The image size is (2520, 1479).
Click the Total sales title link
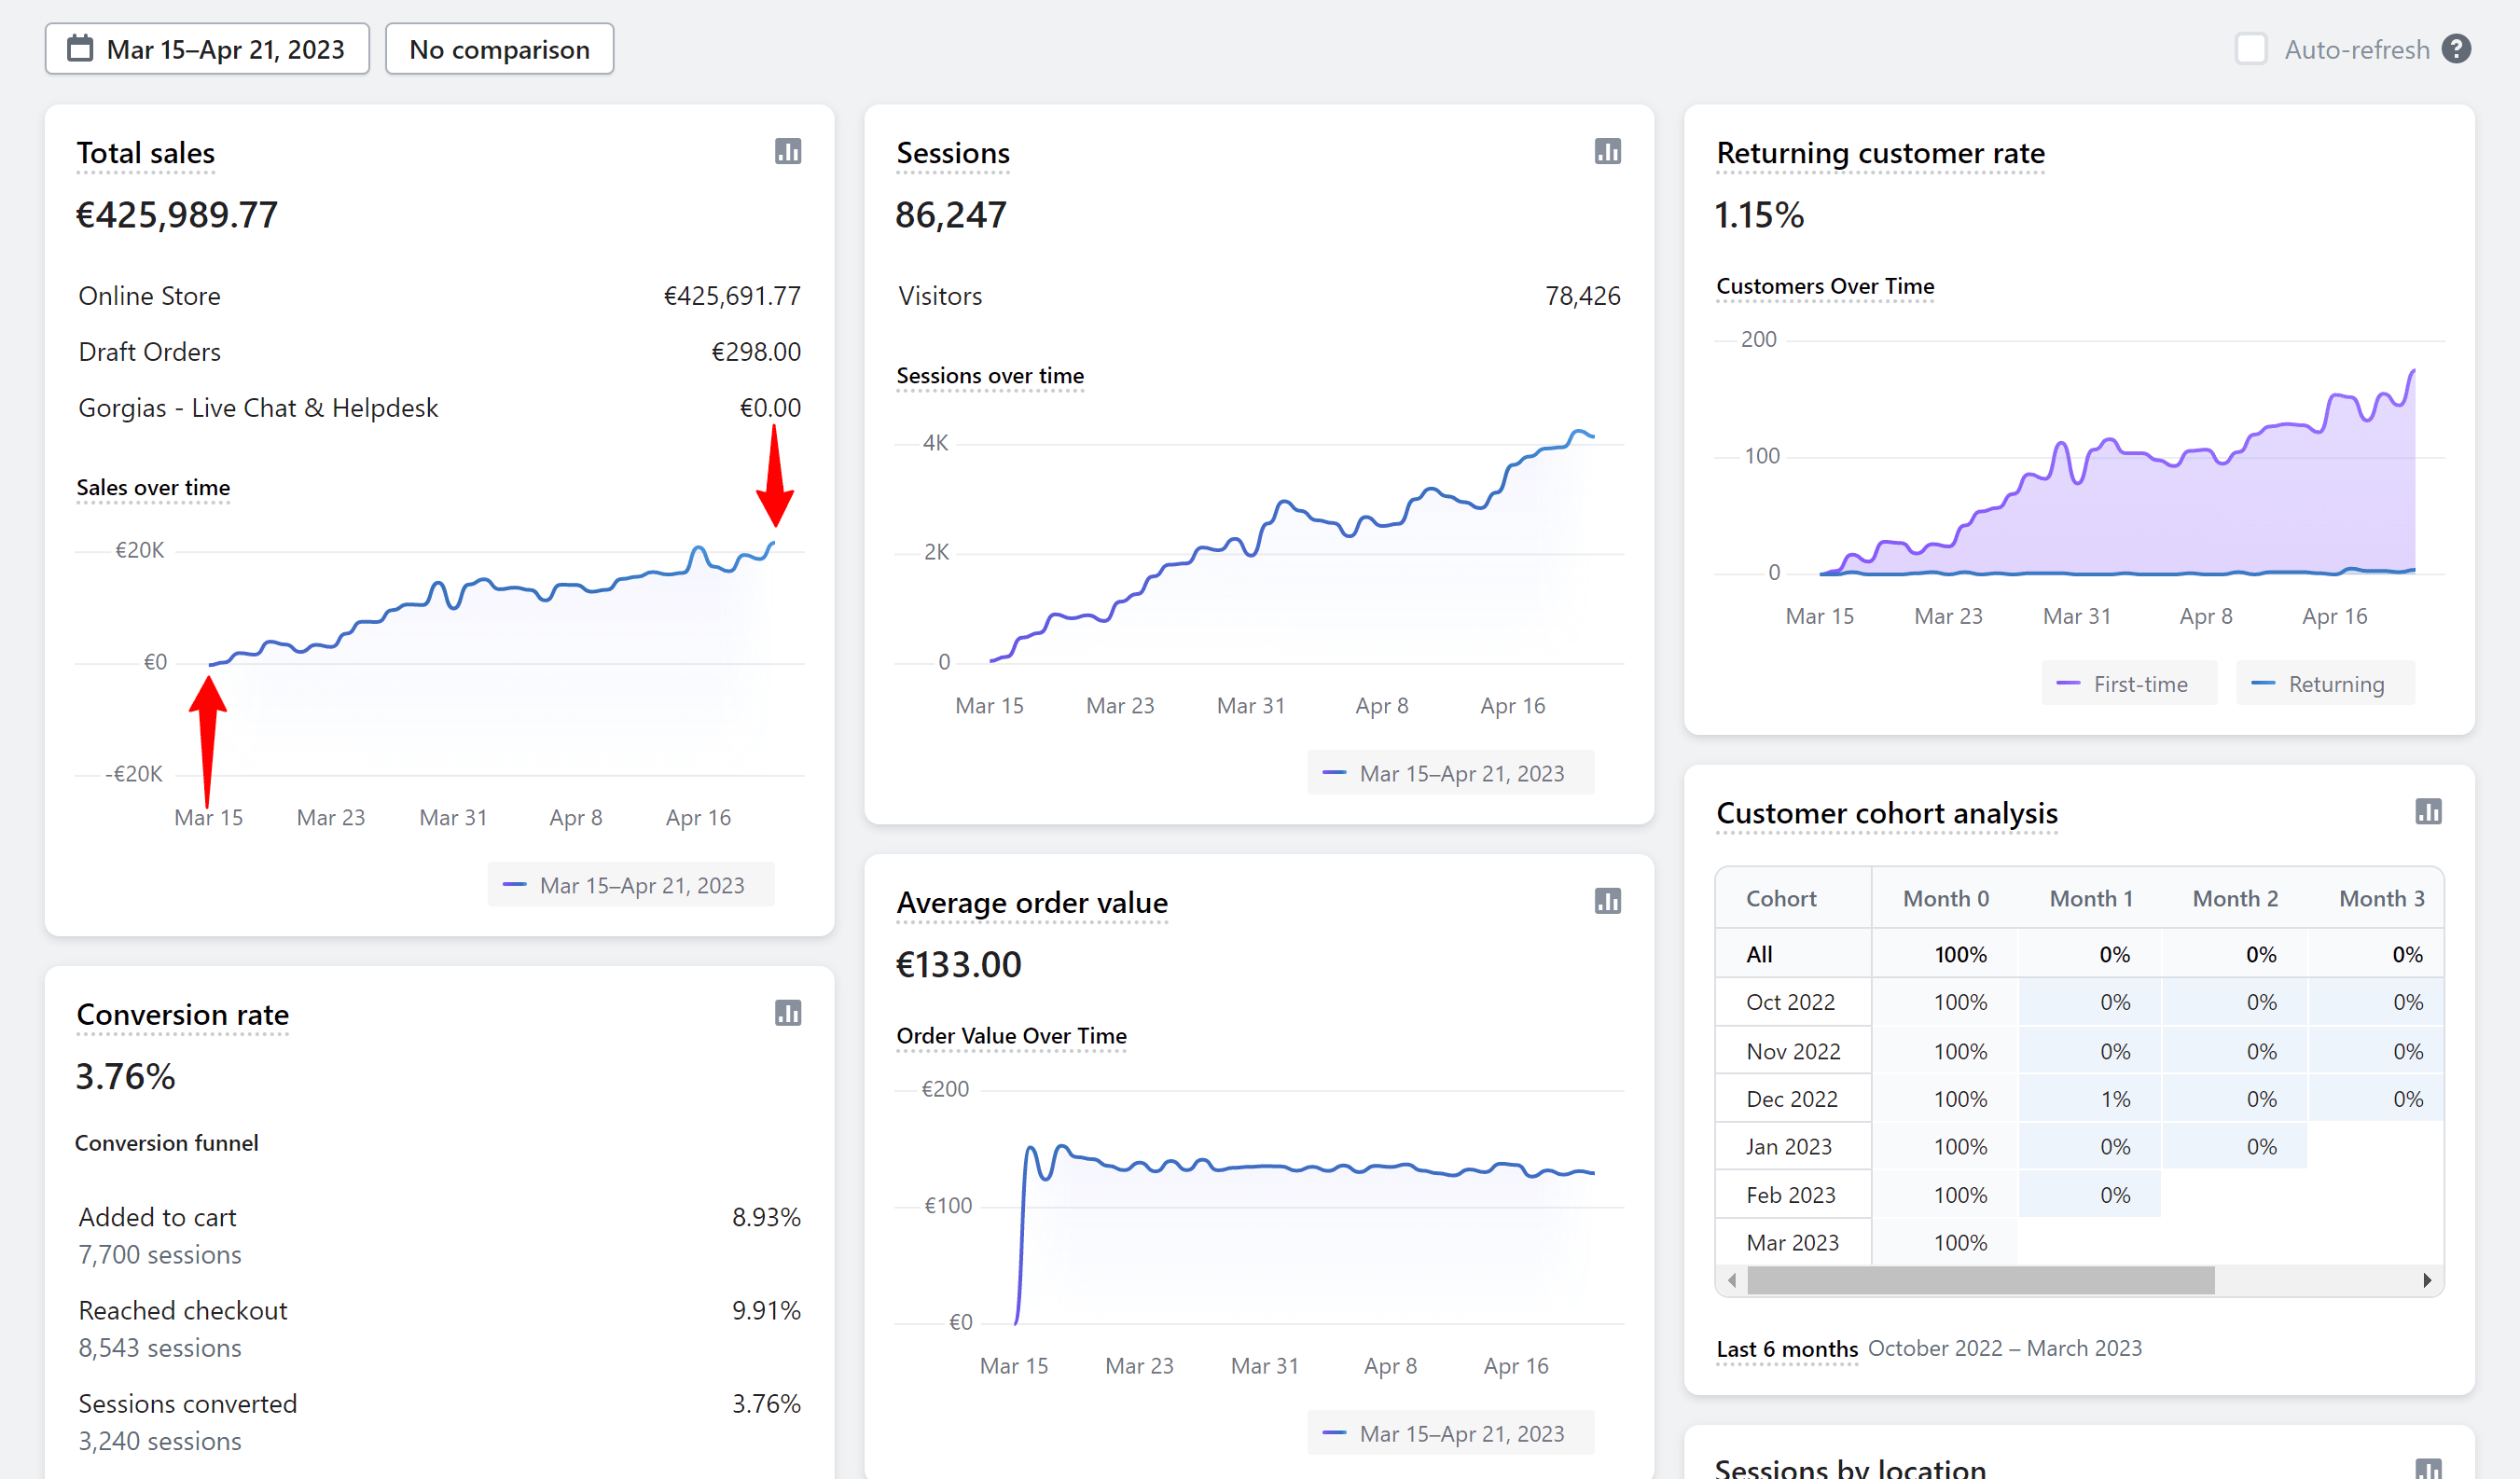(146, 153)
